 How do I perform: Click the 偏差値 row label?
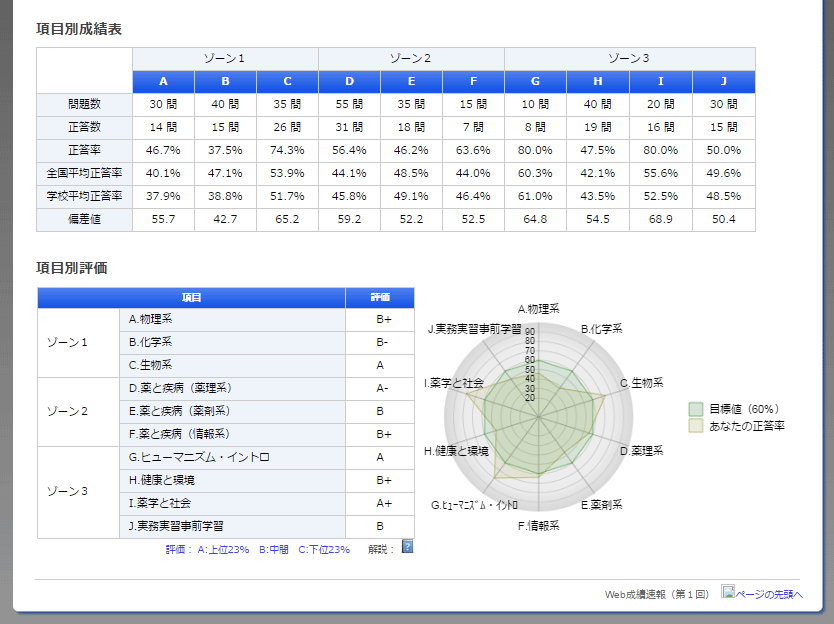(84, 219)
